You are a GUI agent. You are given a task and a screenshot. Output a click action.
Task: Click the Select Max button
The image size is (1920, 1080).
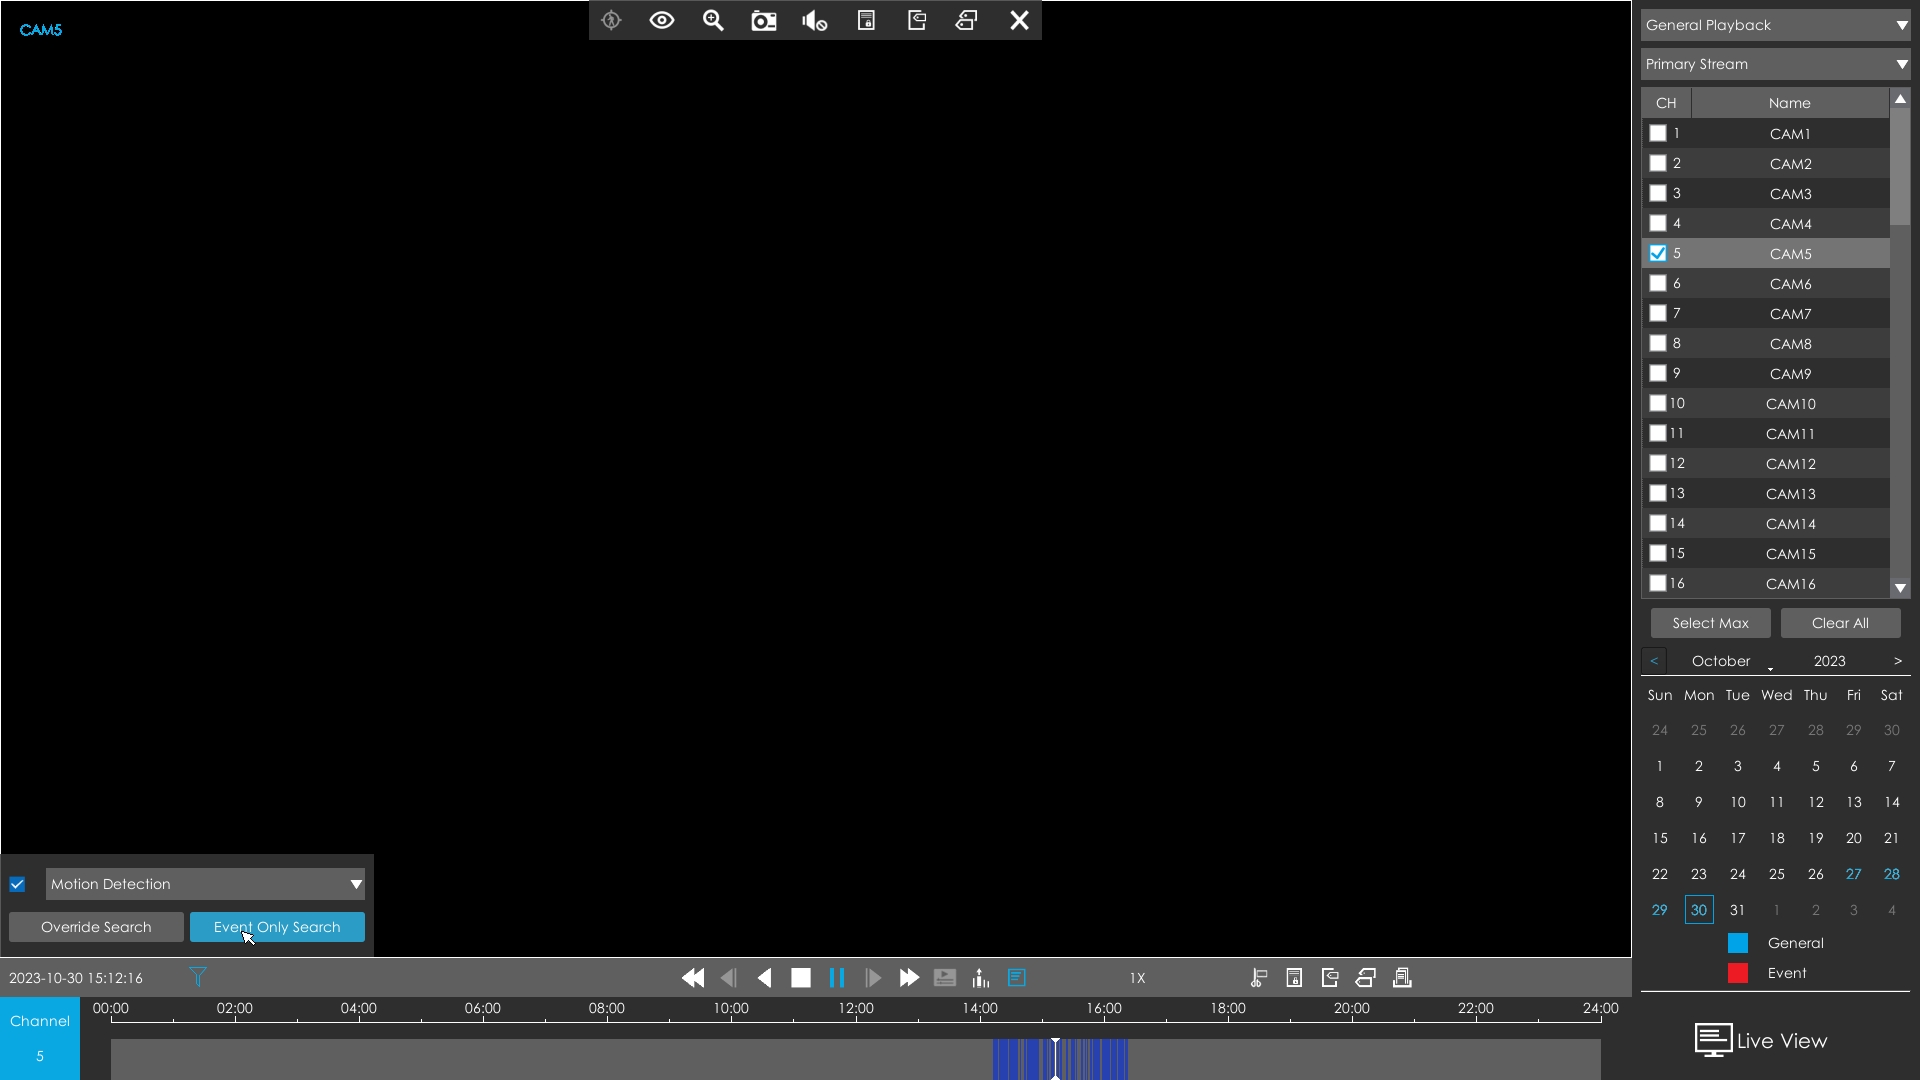point(1710,623)
